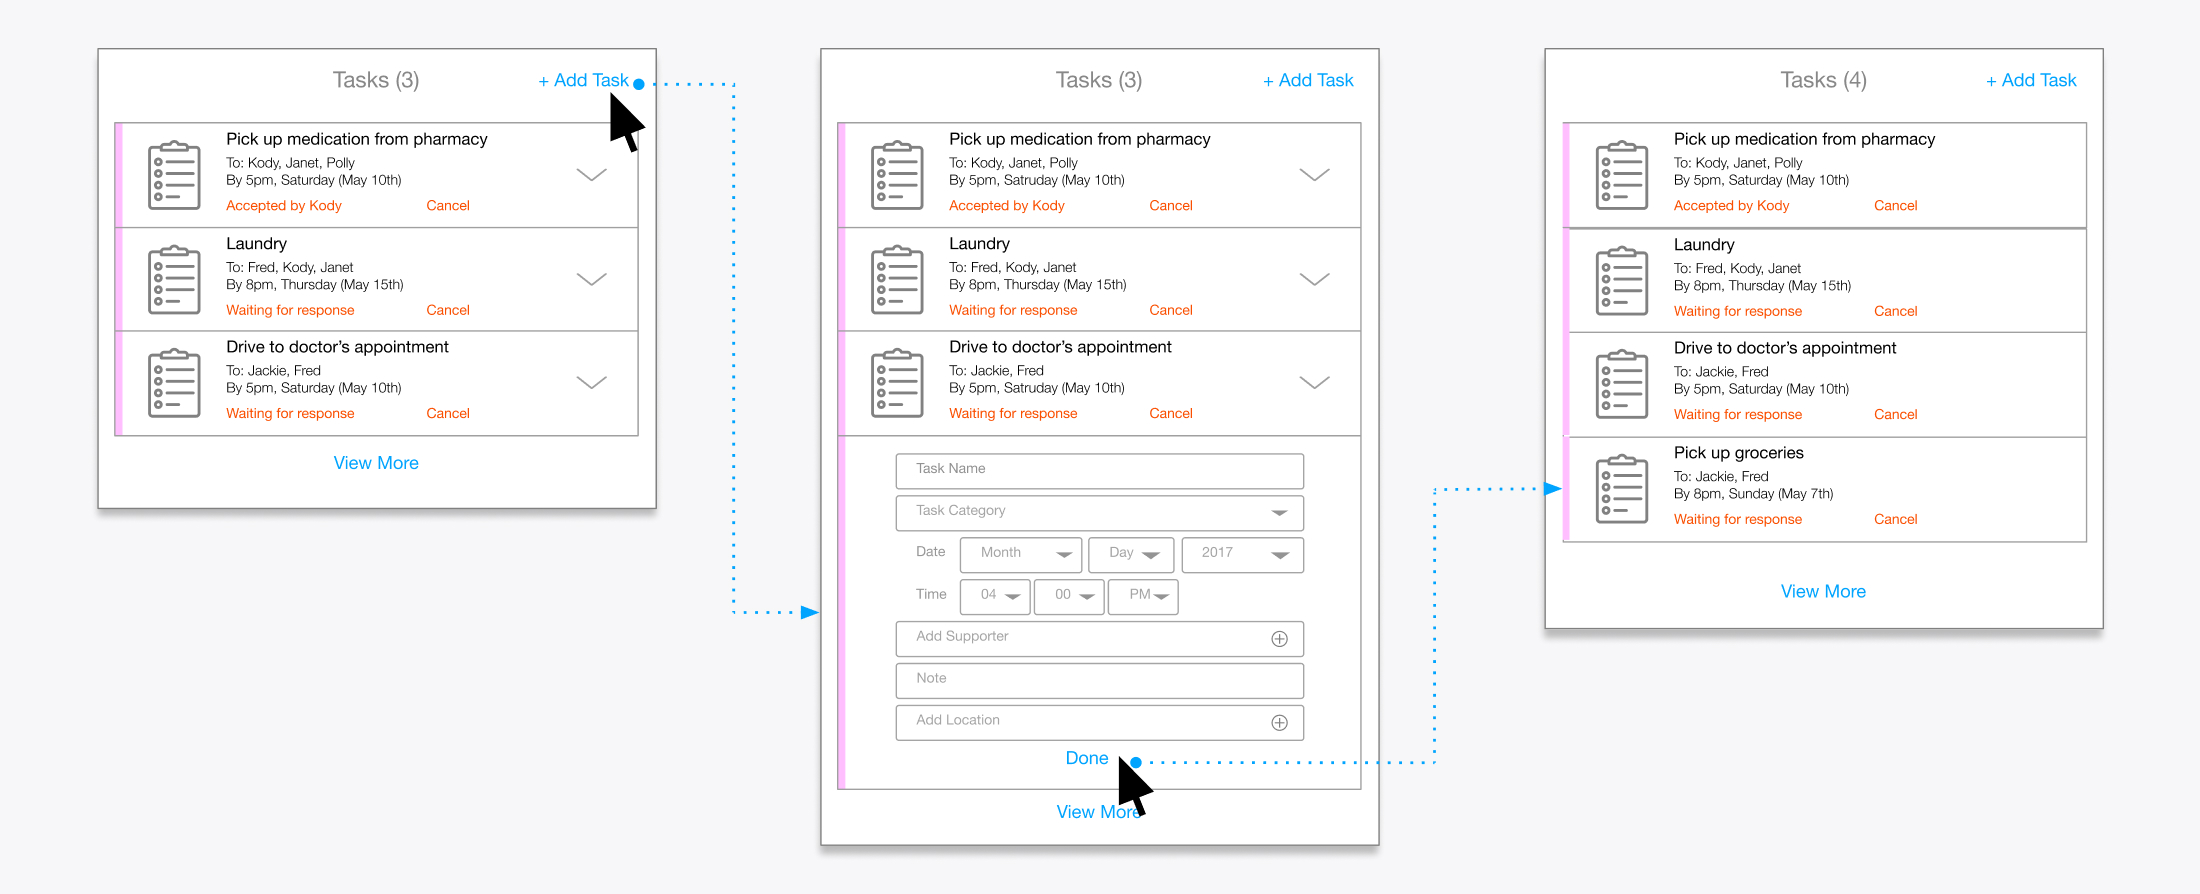The width and height of the screenshot is (2200, 894).
Task: Click clipboard icon for Laundry task, middle panel
Action: pos(897,280)
